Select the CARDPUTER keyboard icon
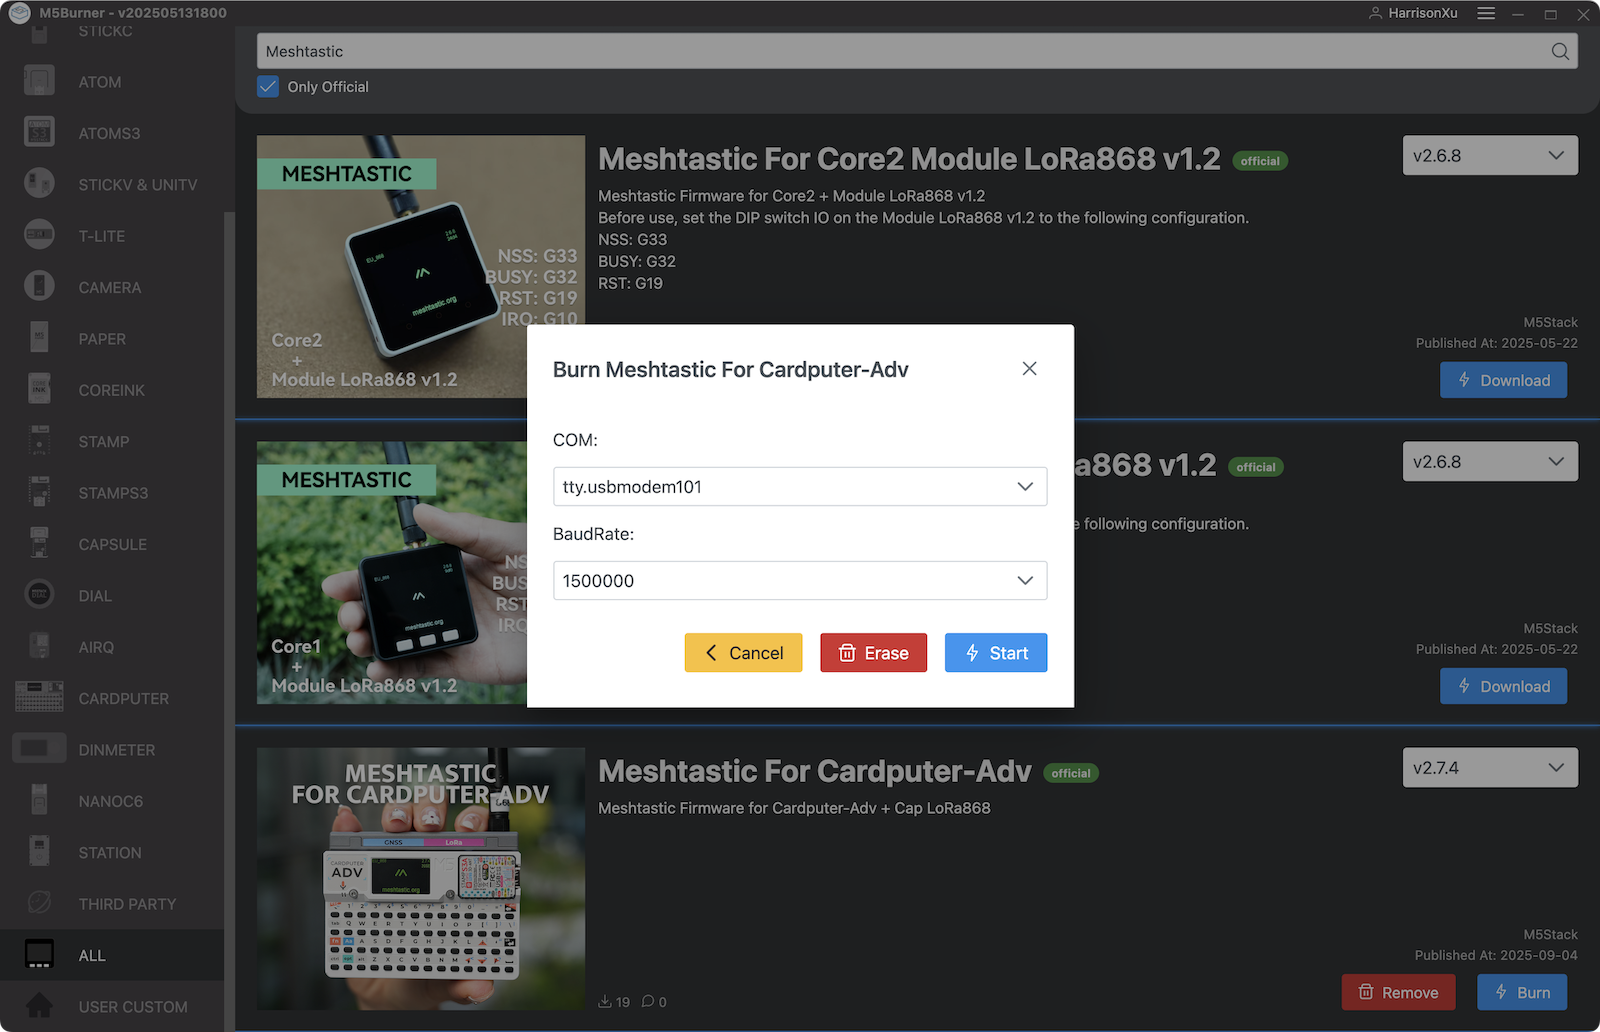The image size is (1600, 1032). click(39, 698)
